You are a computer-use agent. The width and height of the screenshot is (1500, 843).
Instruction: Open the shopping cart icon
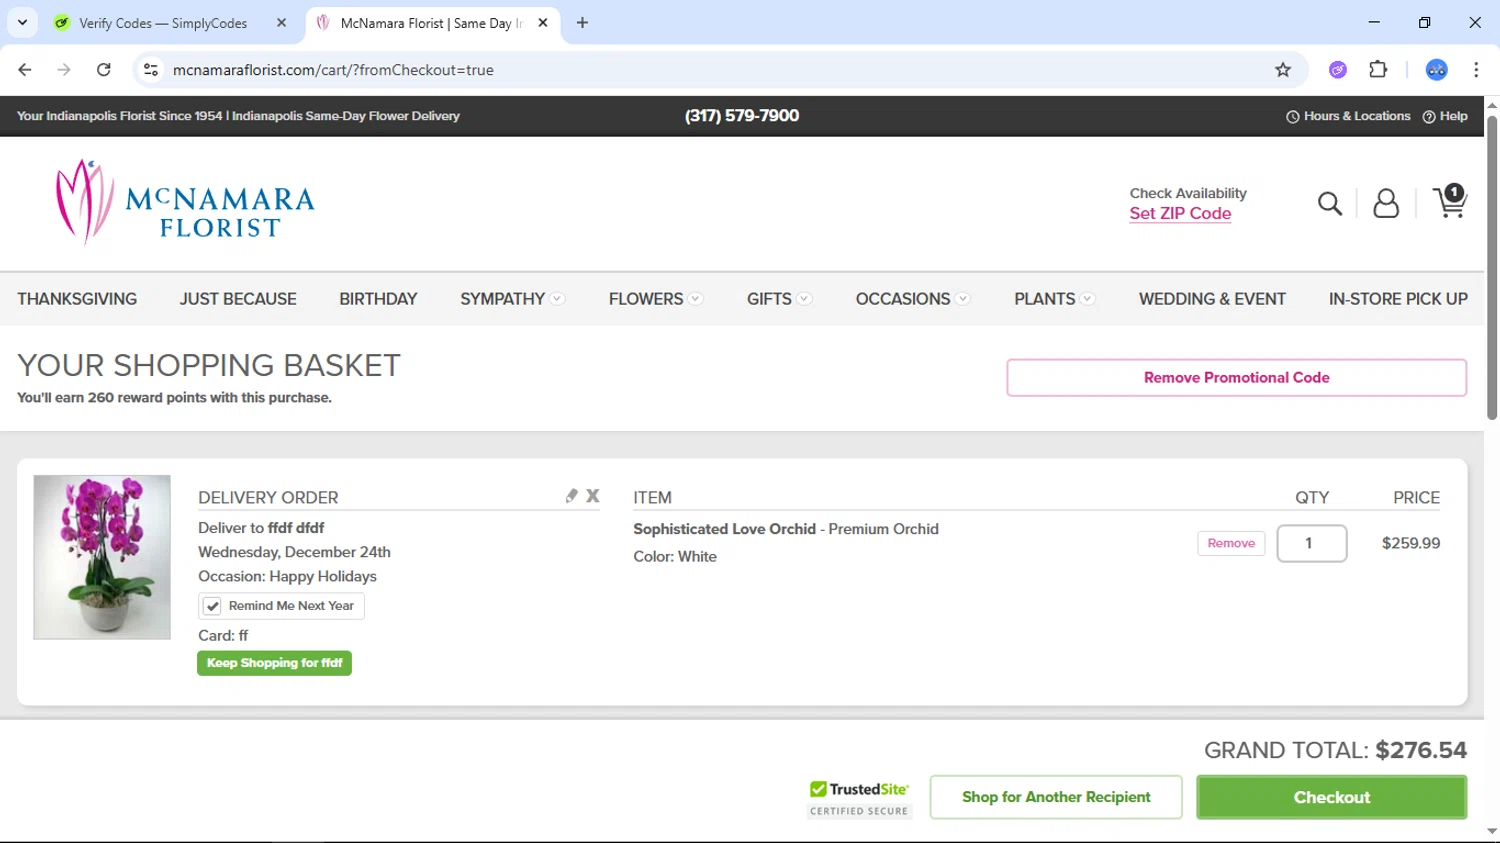coord(1449,201)
